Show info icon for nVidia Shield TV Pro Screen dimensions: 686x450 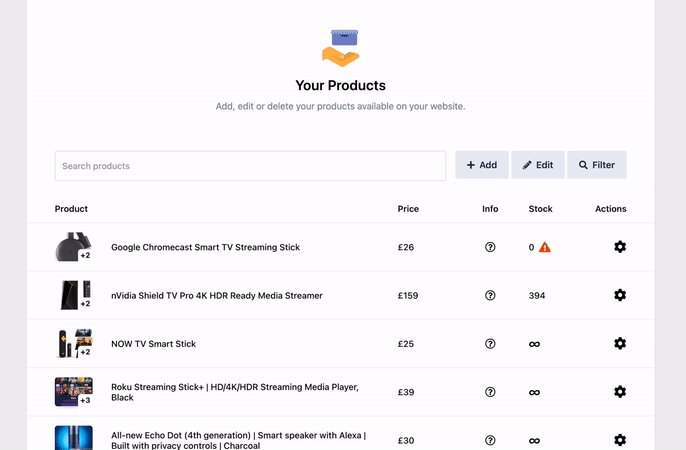click(490, 295)
